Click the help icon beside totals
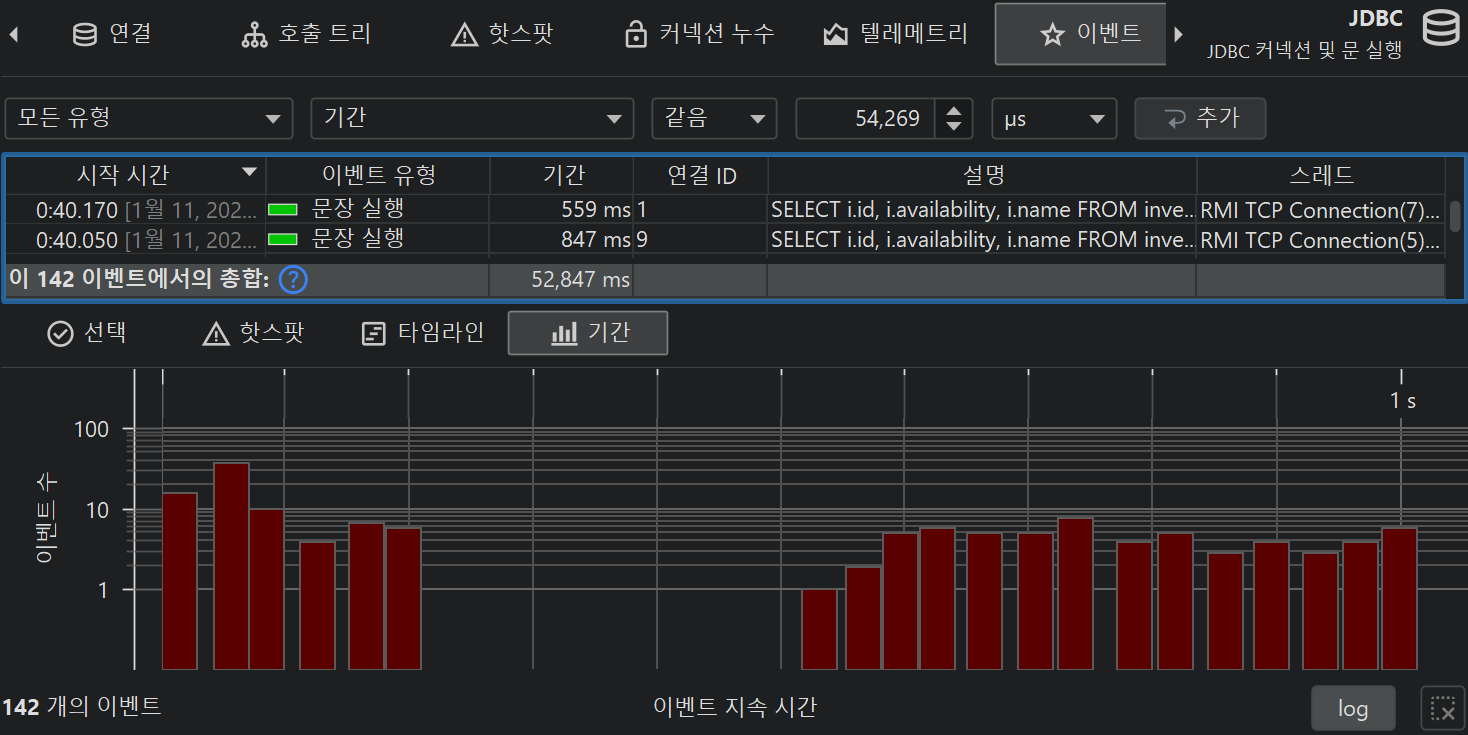The height and width of the screenshot is (735, 1468). click(x=292, y=280)
